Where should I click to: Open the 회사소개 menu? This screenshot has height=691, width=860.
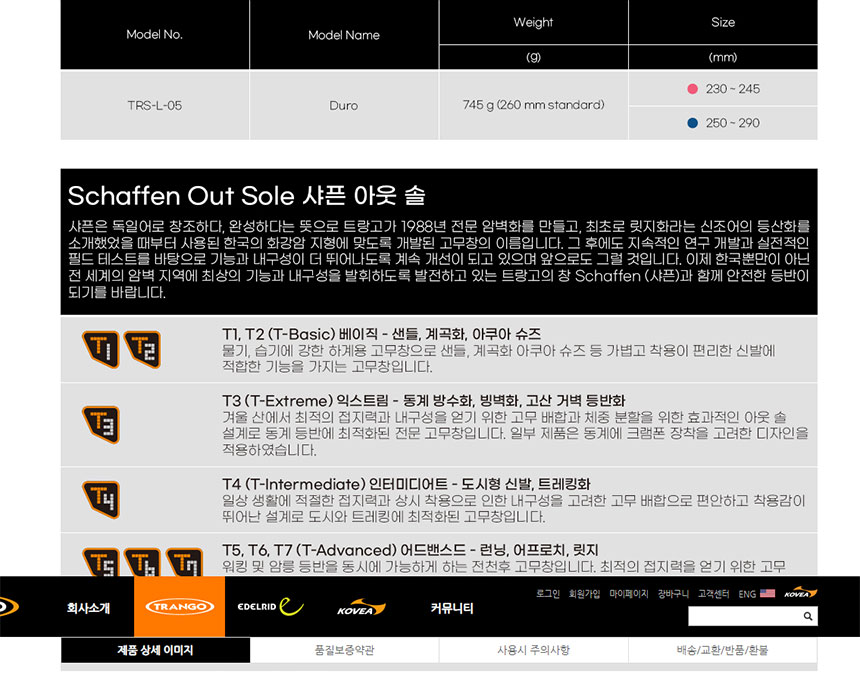click(x=88, y=608)
